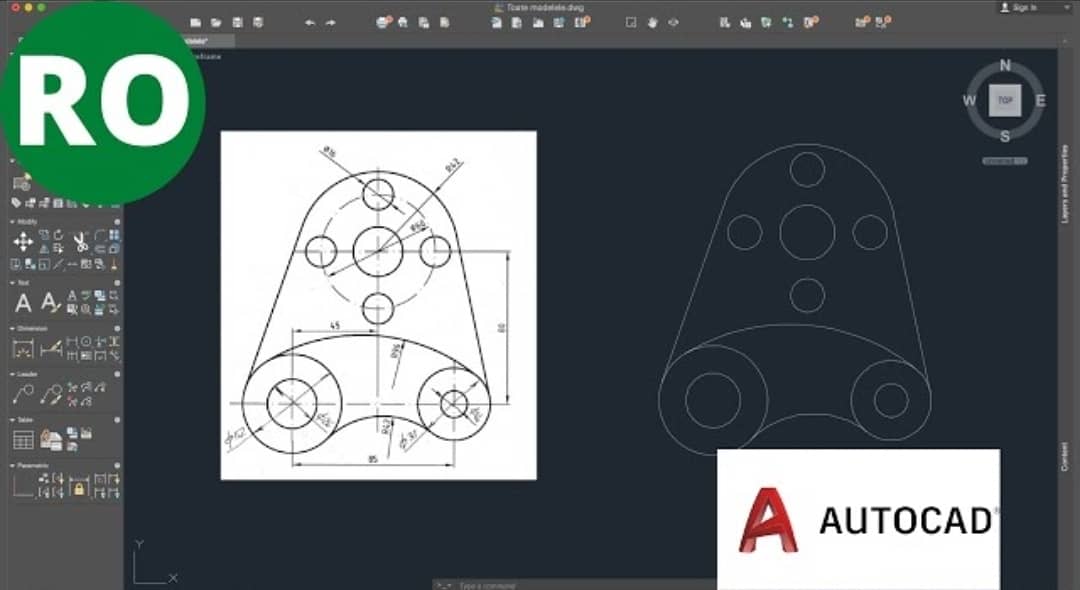Click the Undo arrow in the toolbar

click(x=310, y=22)
